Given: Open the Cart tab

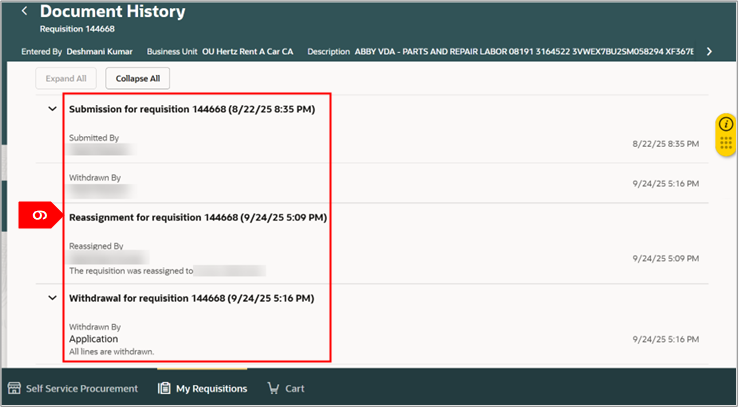Looking at the screenshot, I should [287, 390].
